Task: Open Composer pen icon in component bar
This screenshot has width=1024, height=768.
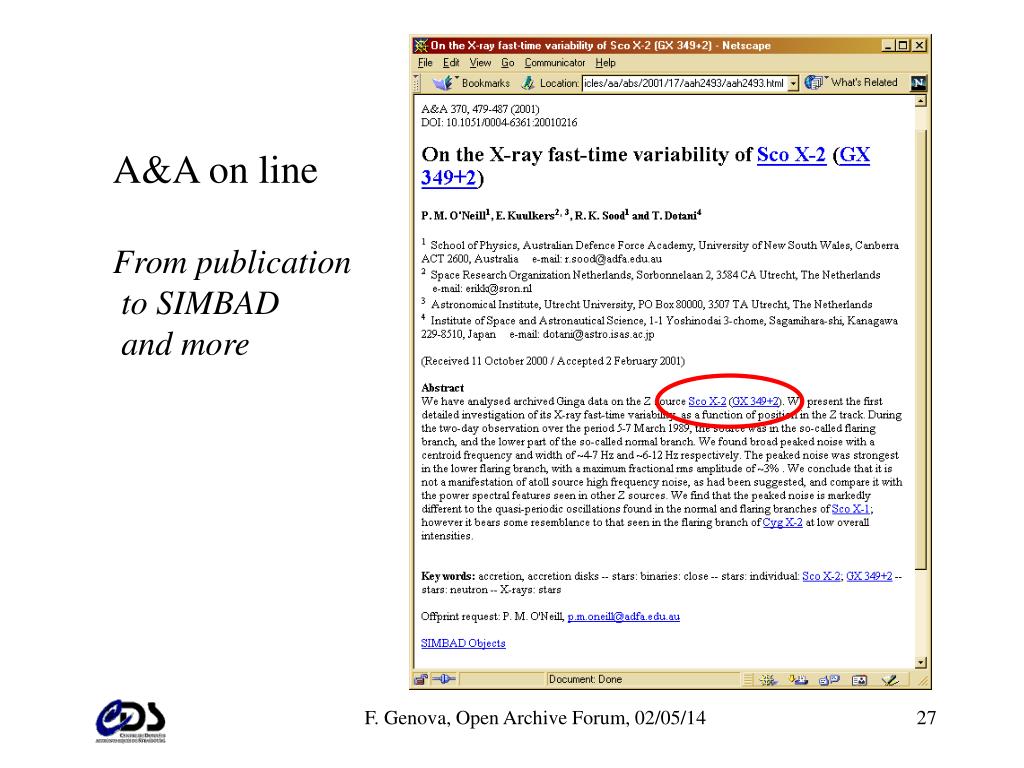Action: (889, 680)
